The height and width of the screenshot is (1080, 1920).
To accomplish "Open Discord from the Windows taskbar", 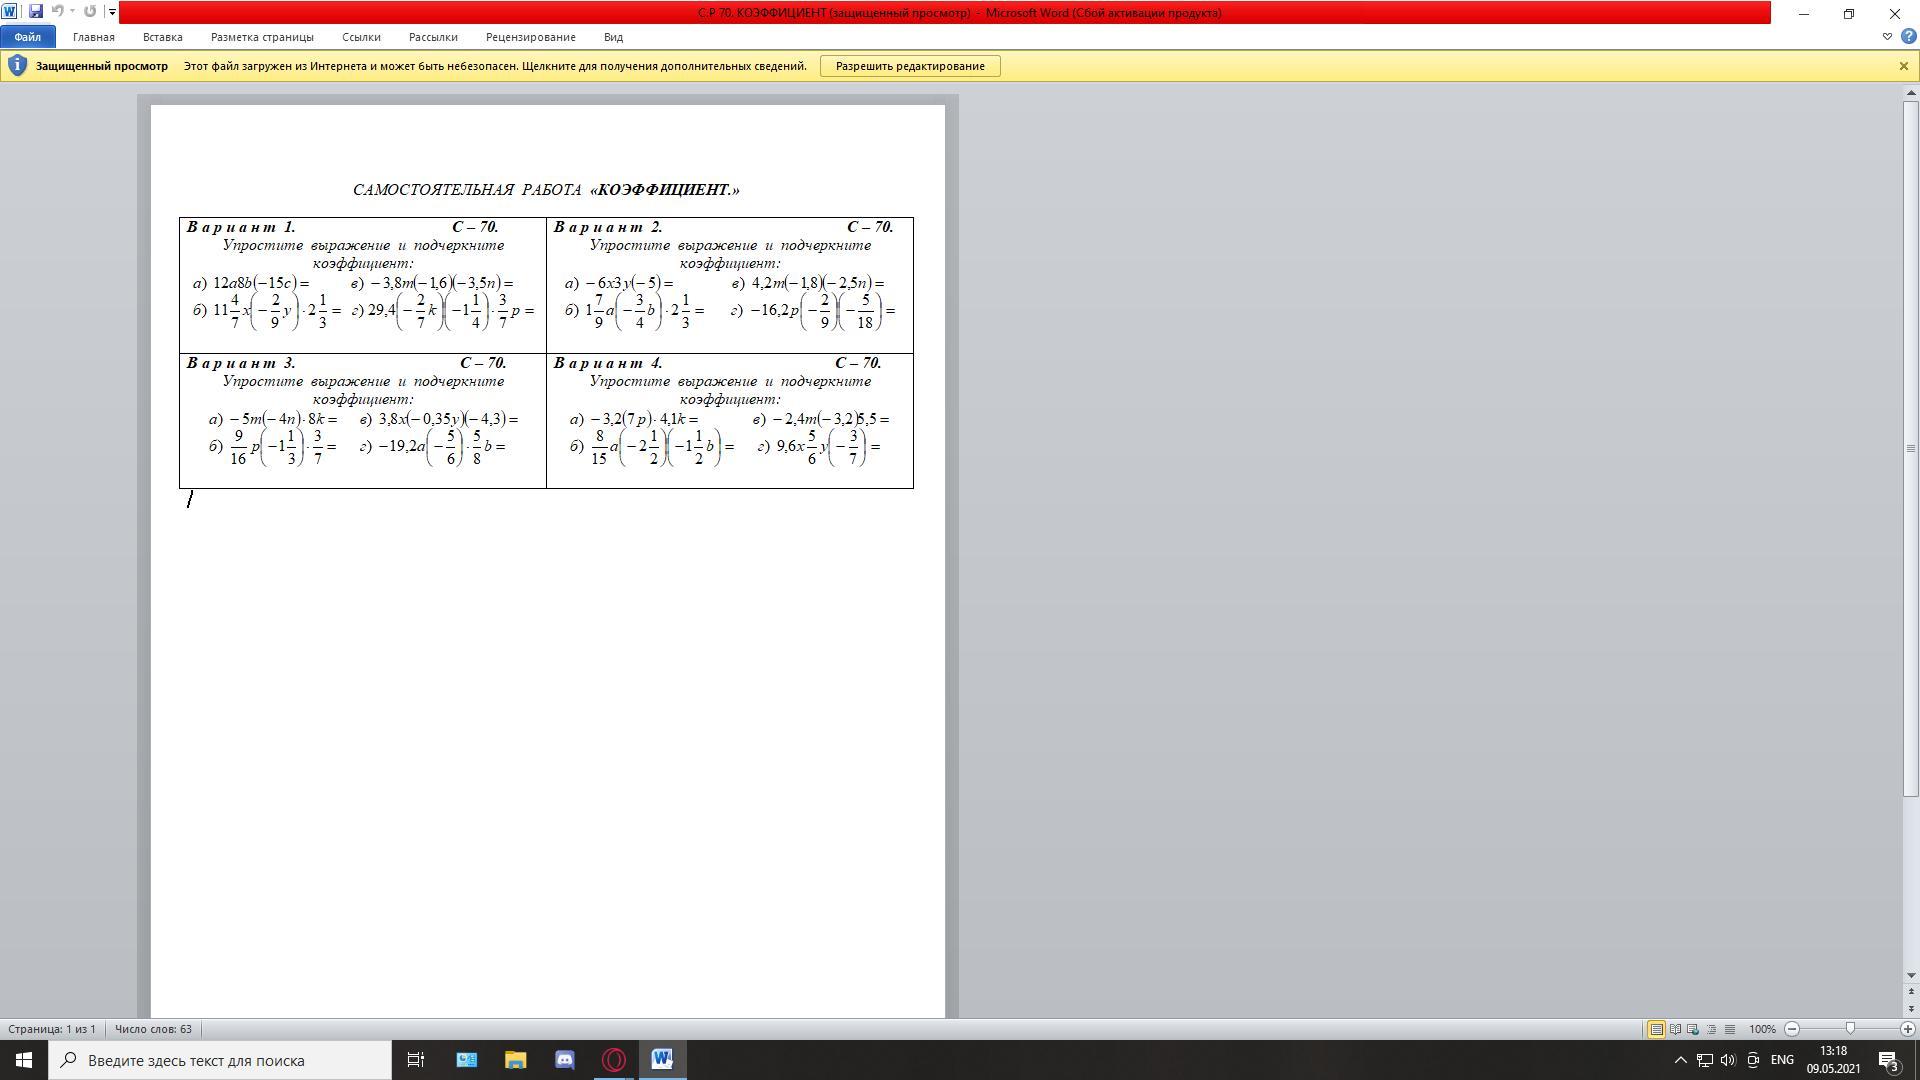I will coord(564,1060).
